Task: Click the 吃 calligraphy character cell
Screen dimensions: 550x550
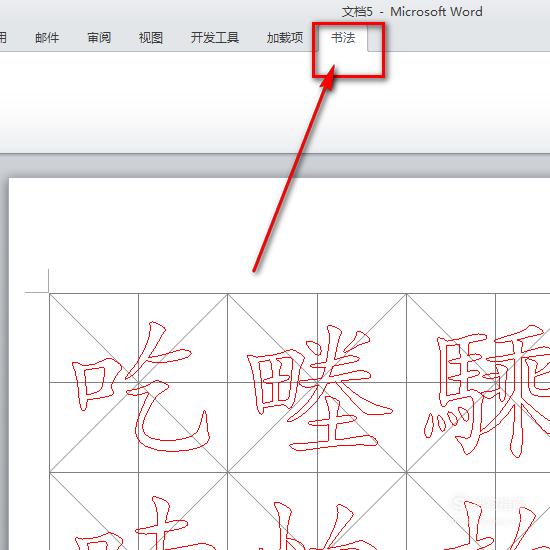Action: 139,383
